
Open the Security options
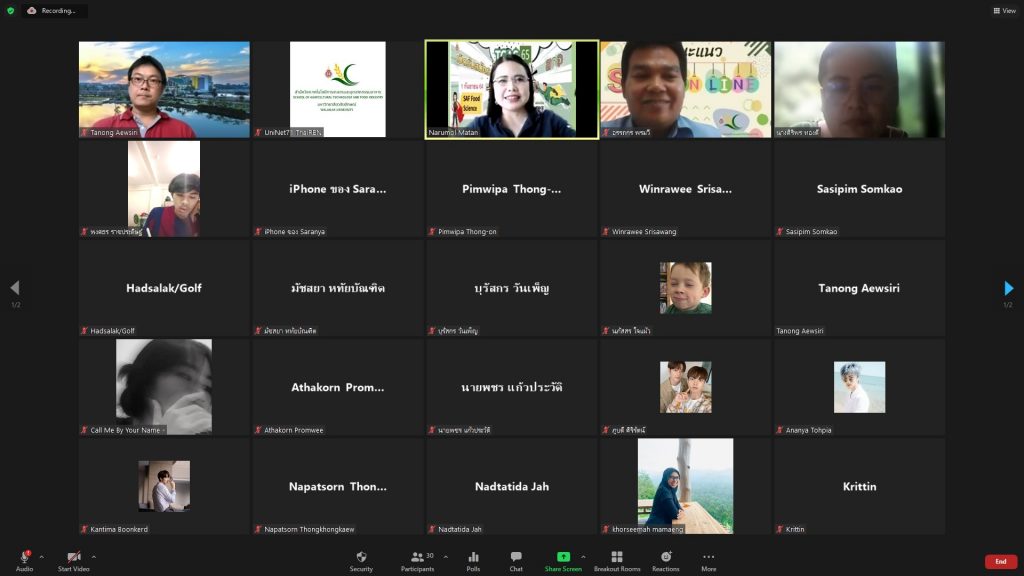(361, 560)
